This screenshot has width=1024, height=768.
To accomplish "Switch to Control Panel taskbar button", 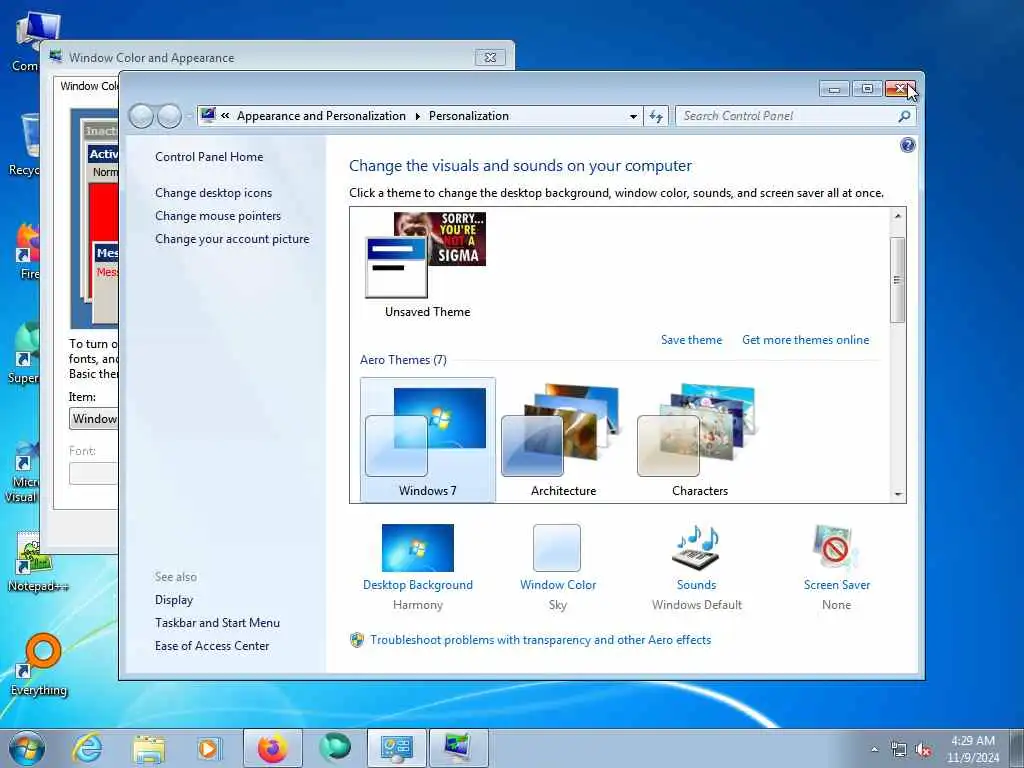I will [x=396, y=748].
